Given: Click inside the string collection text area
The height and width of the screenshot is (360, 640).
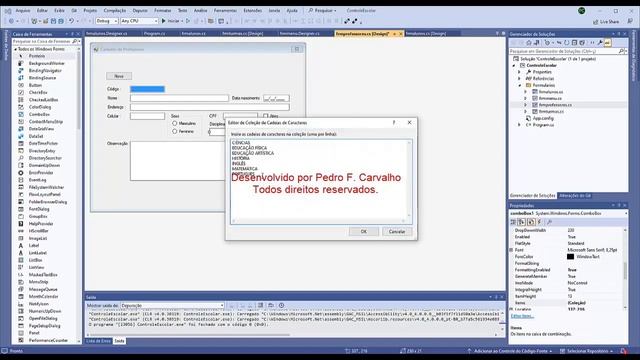Looking at the screenshot, I should tap(320, 182).
